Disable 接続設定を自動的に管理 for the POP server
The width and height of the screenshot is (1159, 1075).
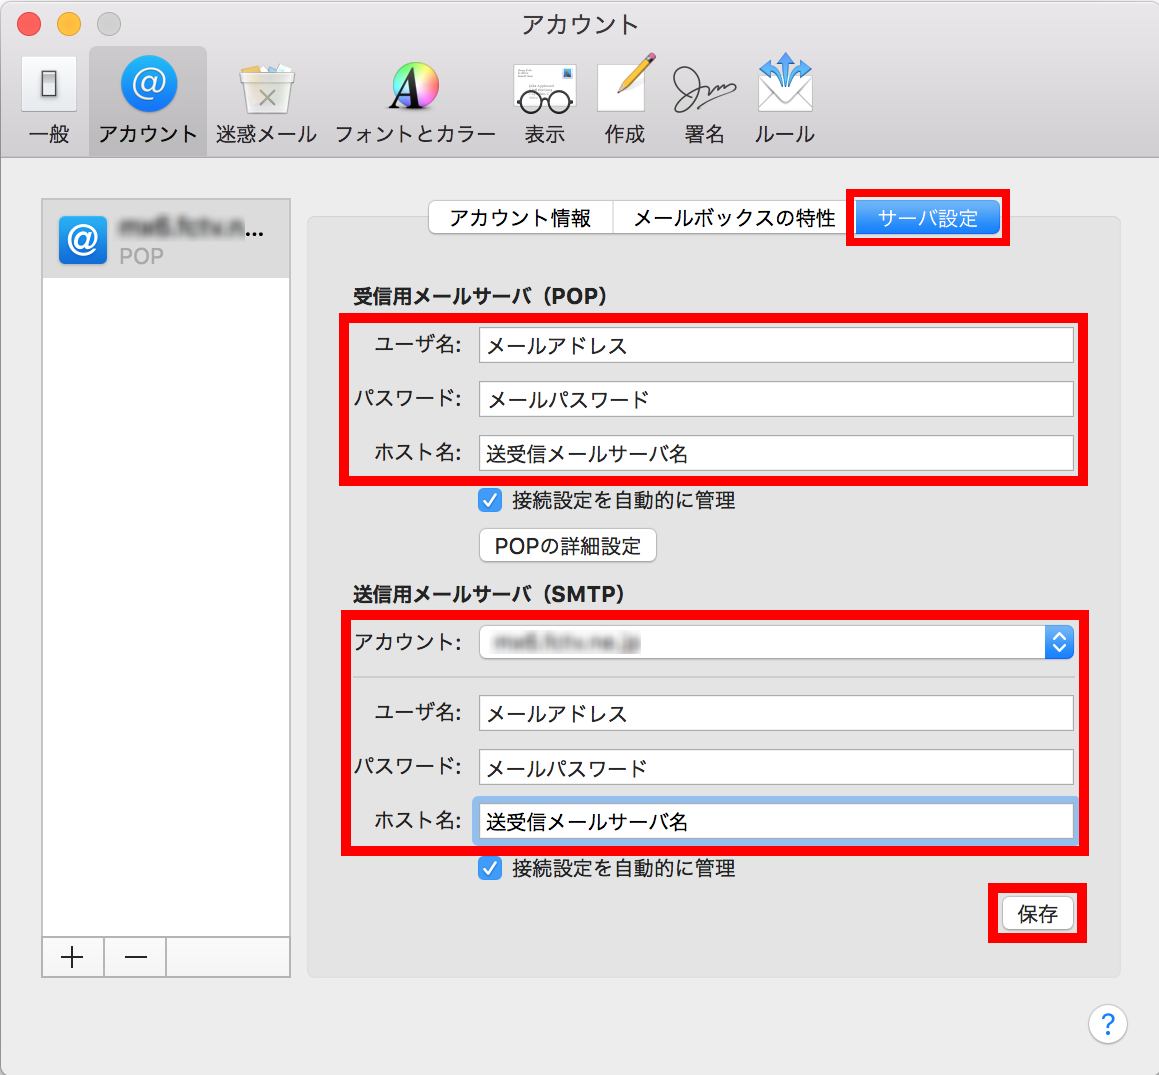tap(489, 500)
